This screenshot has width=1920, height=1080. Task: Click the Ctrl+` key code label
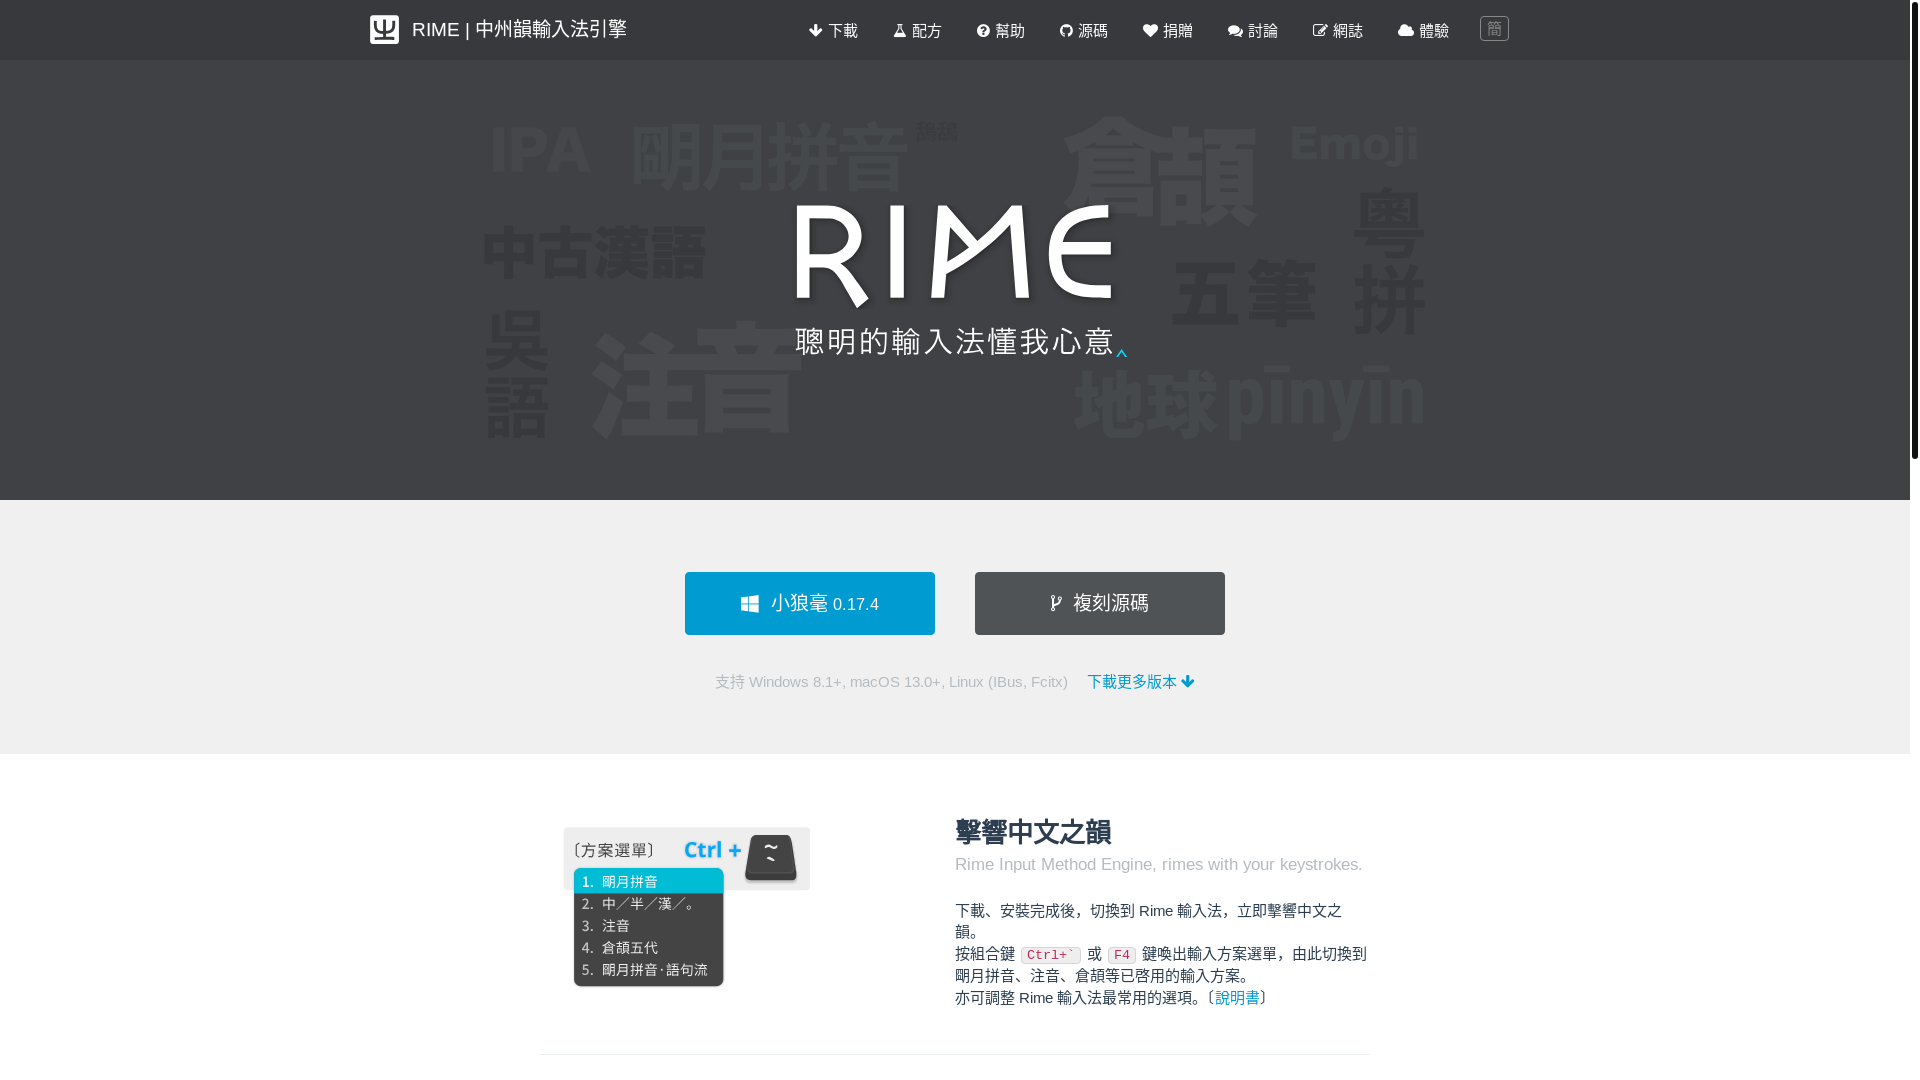click(1051, 955)
